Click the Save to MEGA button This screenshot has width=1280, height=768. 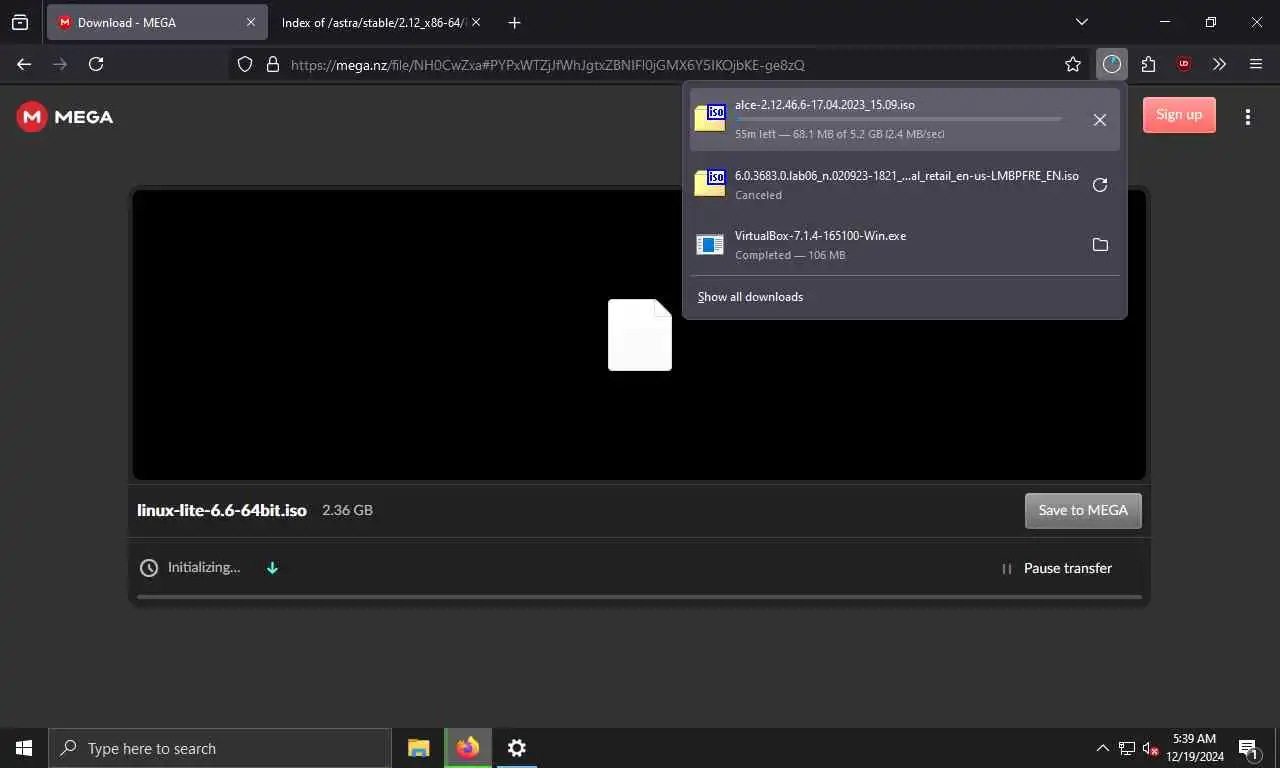click(x=1083, y=510)
